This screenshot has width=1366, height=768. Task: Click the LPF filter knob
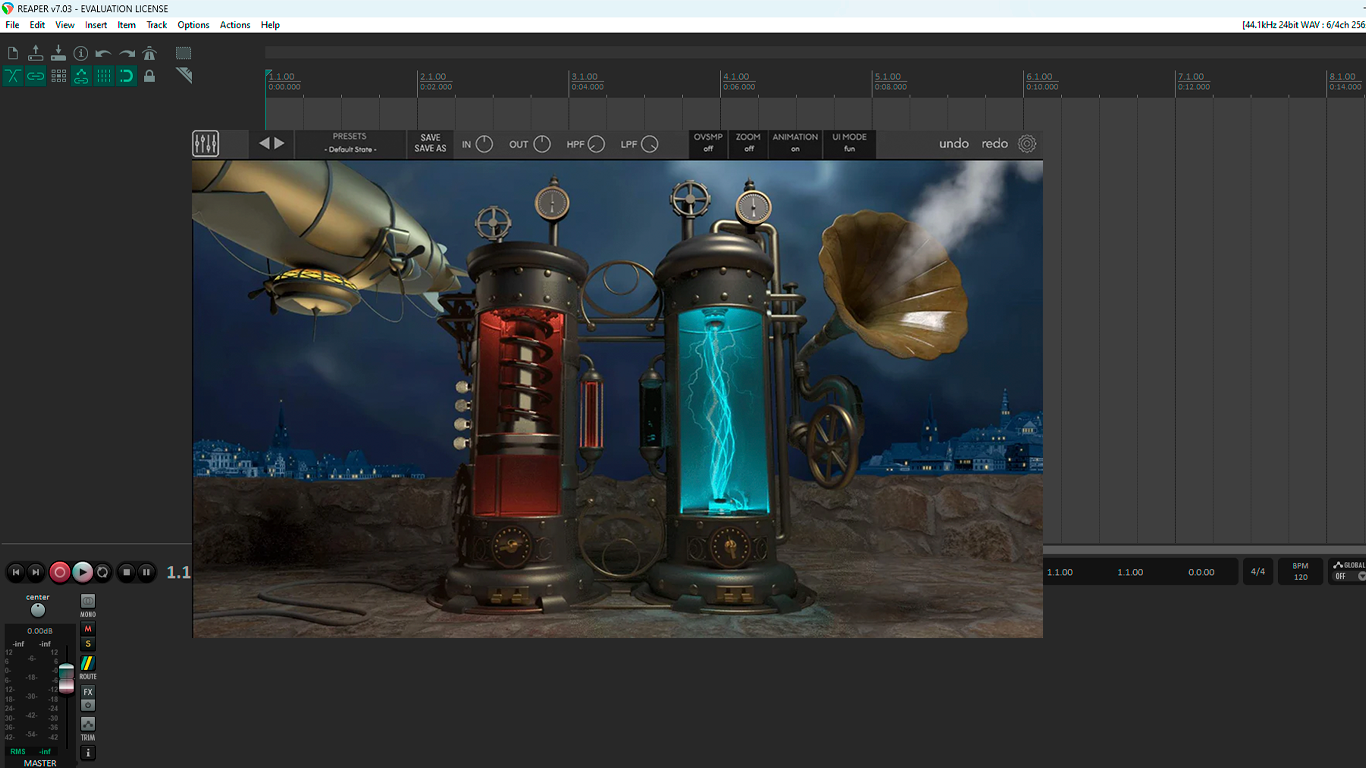click(650, 144)
